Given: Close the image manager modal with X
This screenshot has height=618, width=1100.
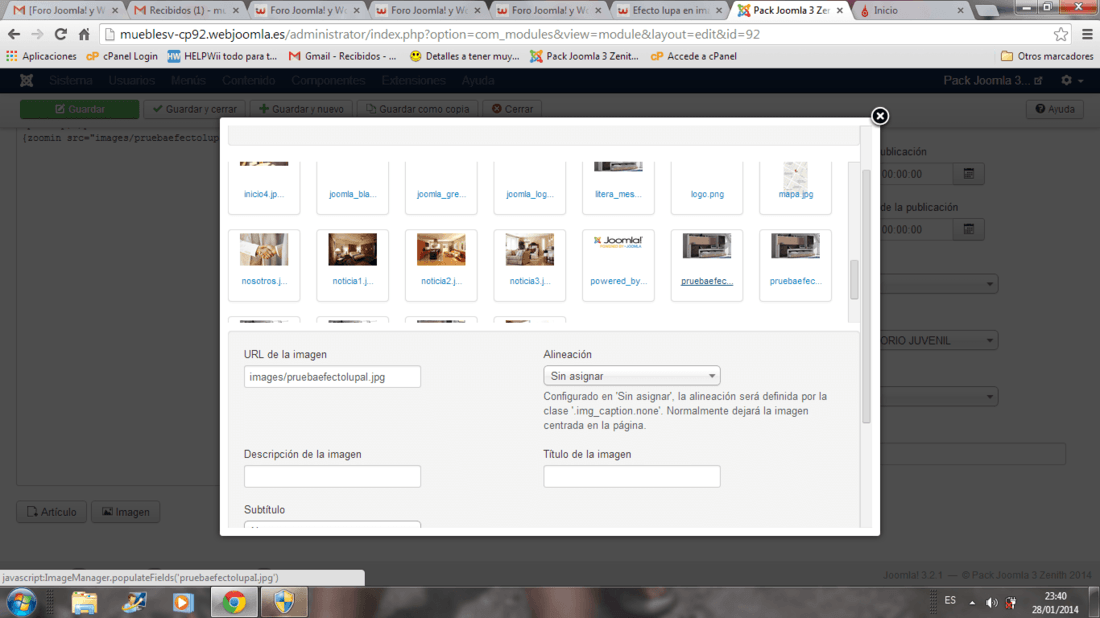Looking at the screenshot, I should coord(880,116).
